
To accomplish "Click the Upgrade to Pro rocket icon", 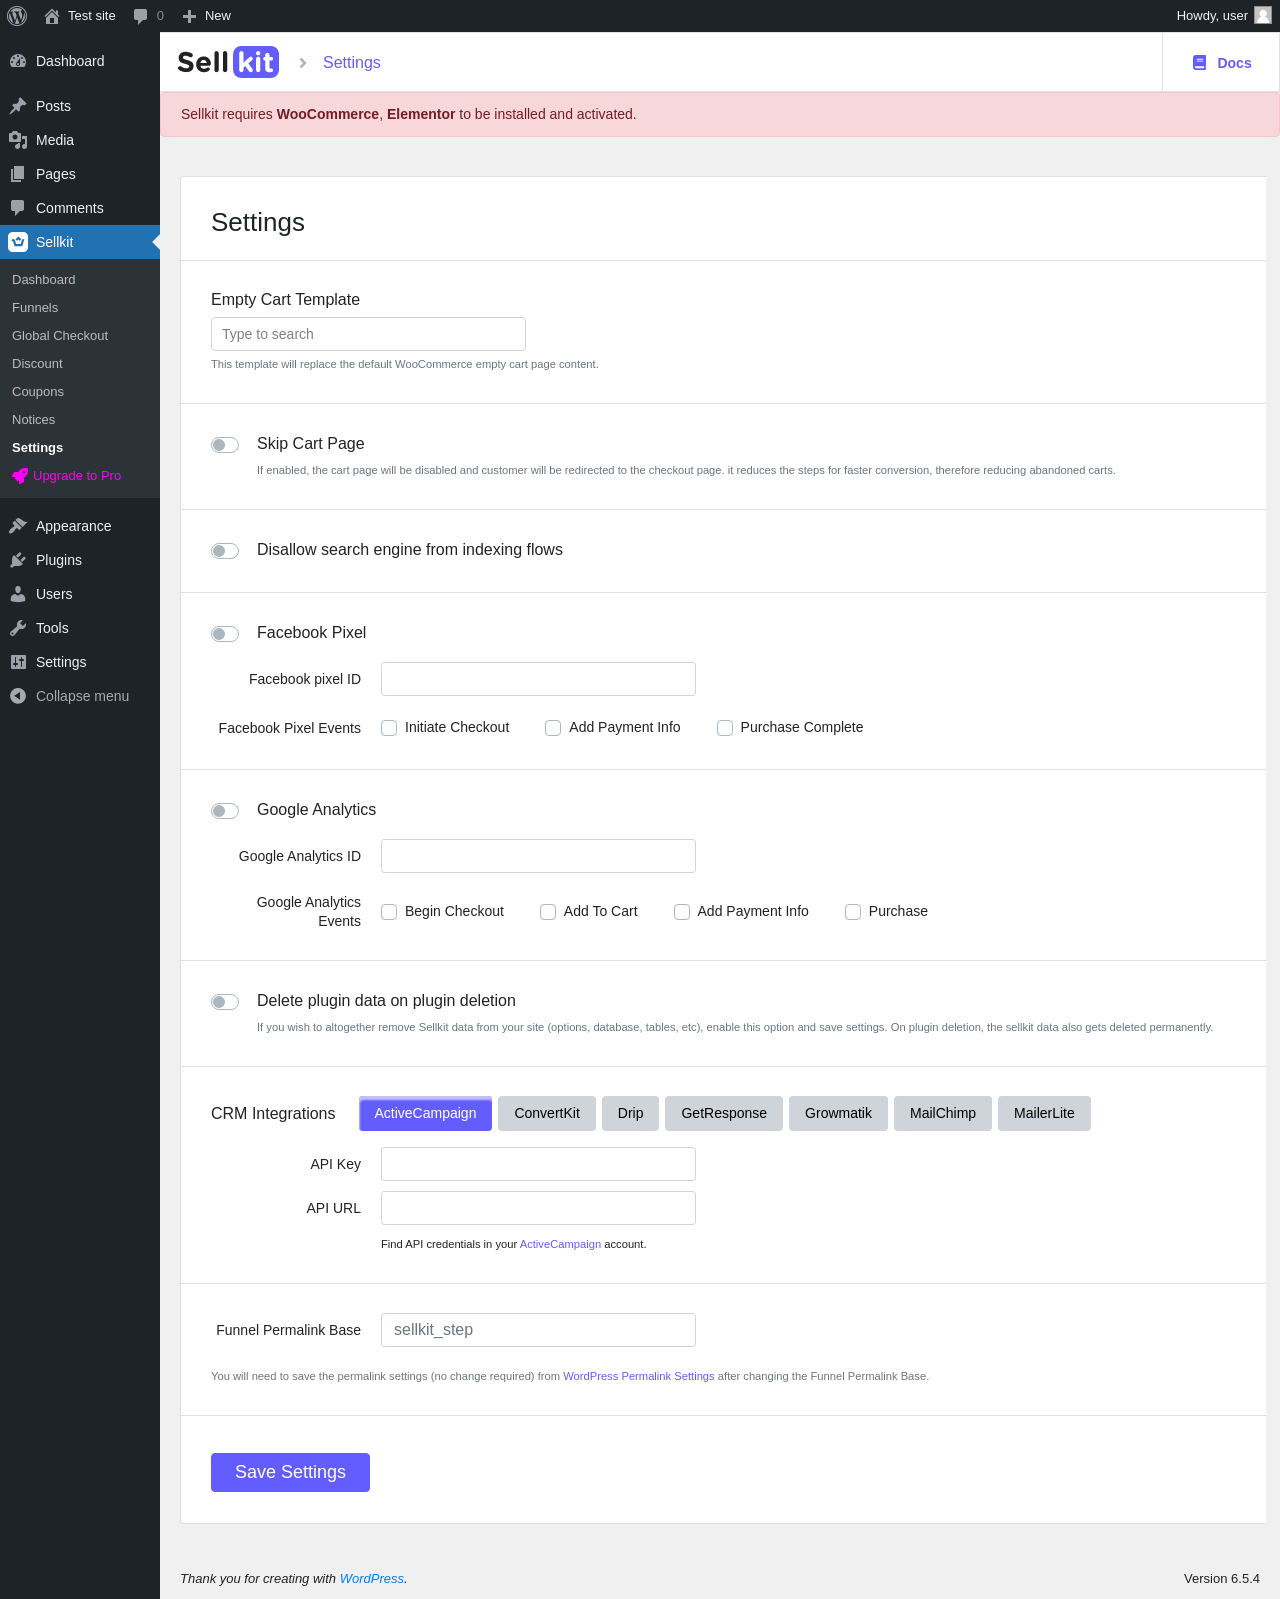I will click(x=20, y=476).
